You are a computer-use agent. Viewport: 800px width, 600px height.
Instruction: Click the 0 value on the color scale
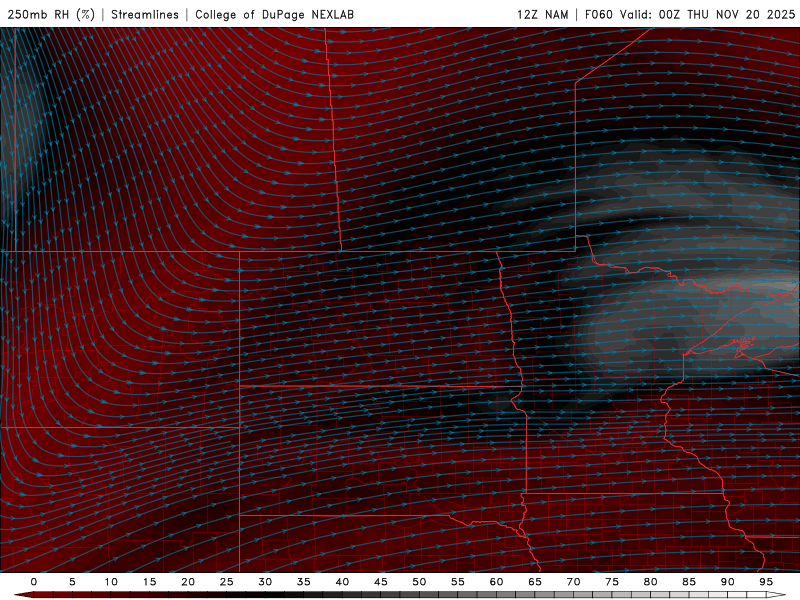pos(34,582)
